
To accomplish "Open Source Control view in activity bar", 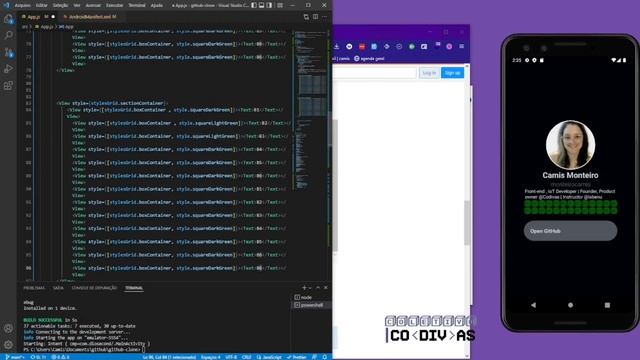I will [8, 52].
